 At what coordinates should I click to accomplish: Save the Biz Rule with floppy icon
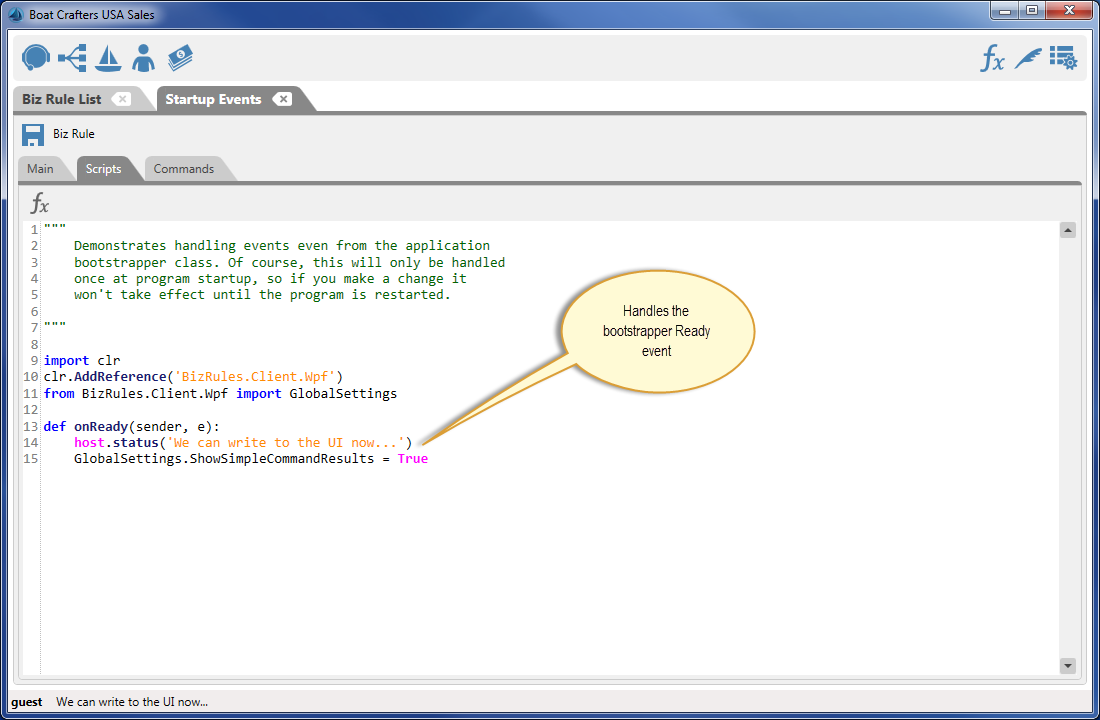point(33,134)
